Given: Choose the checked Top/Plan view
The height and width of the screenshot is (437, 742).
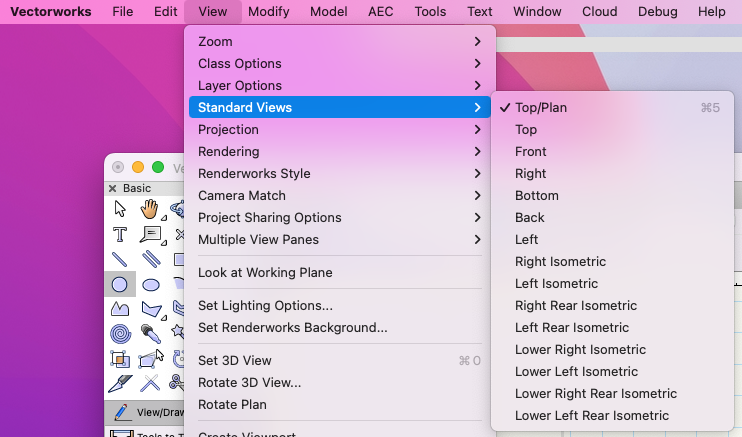Looking at the screenshot, I should point(540,107).
